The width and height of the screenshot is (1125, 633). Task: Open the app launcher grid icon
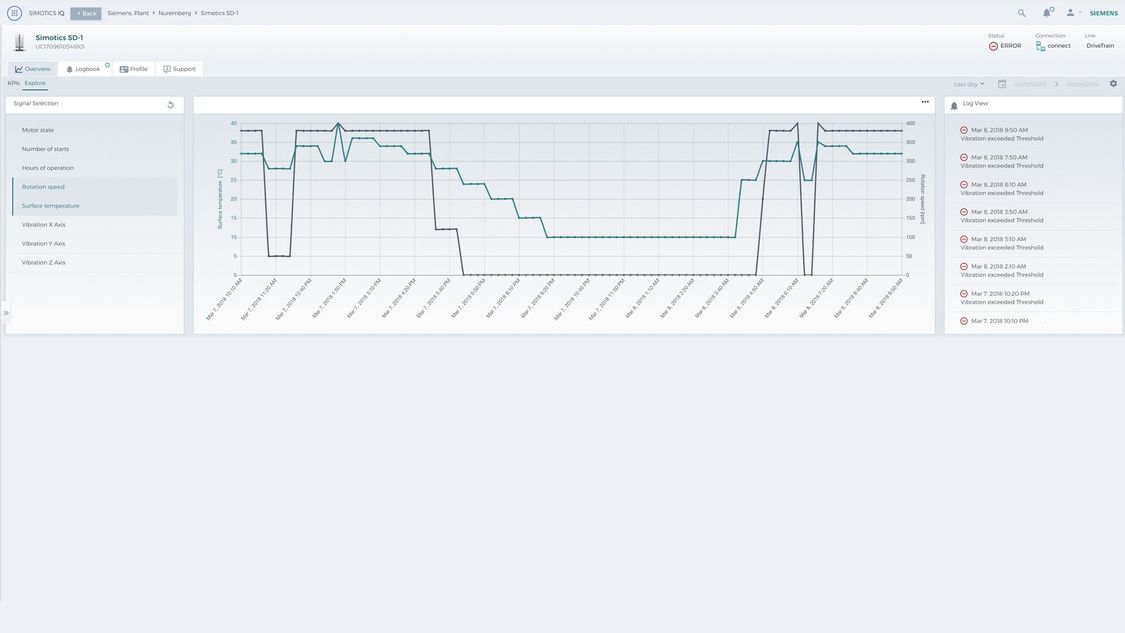click(x=14, y=13)
